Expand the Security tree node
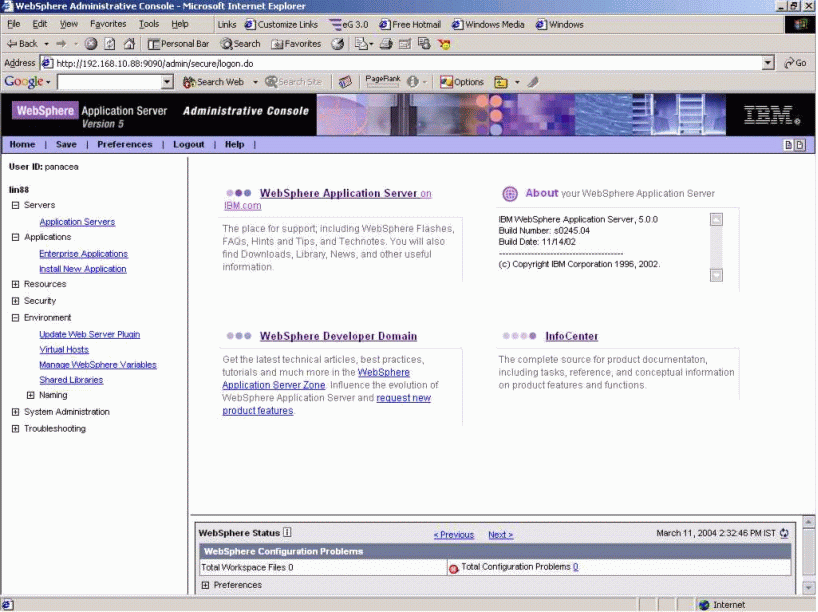818x612 pixels. [x=16, y=301]
